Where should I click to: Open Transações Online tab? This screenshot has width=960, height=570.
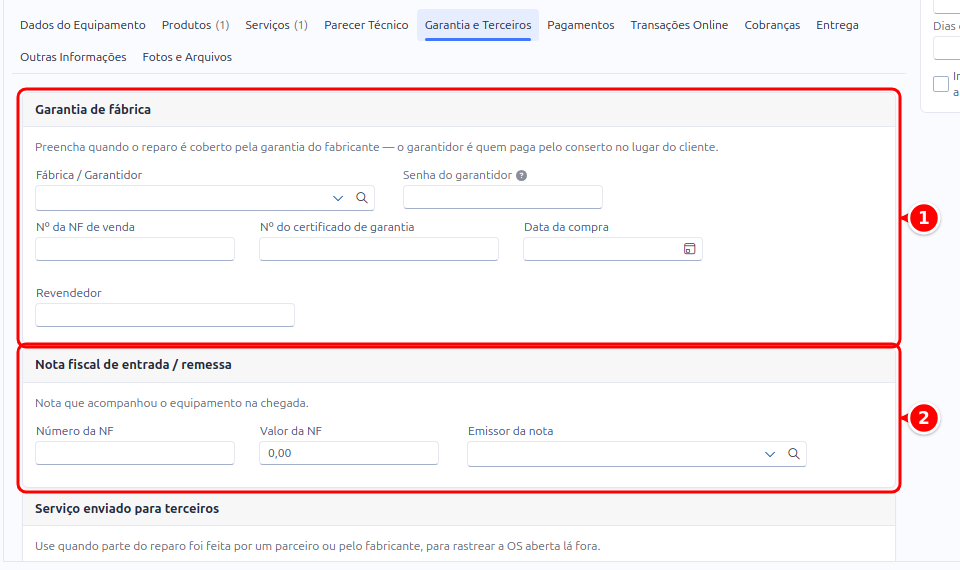pos(679,25)
